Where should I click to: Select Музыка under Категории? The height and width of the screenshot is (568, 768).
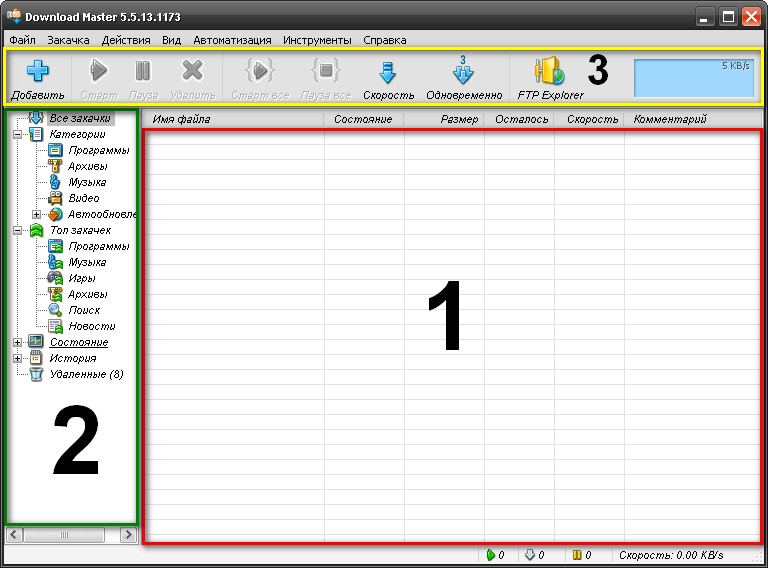click(x=87, y=182)
